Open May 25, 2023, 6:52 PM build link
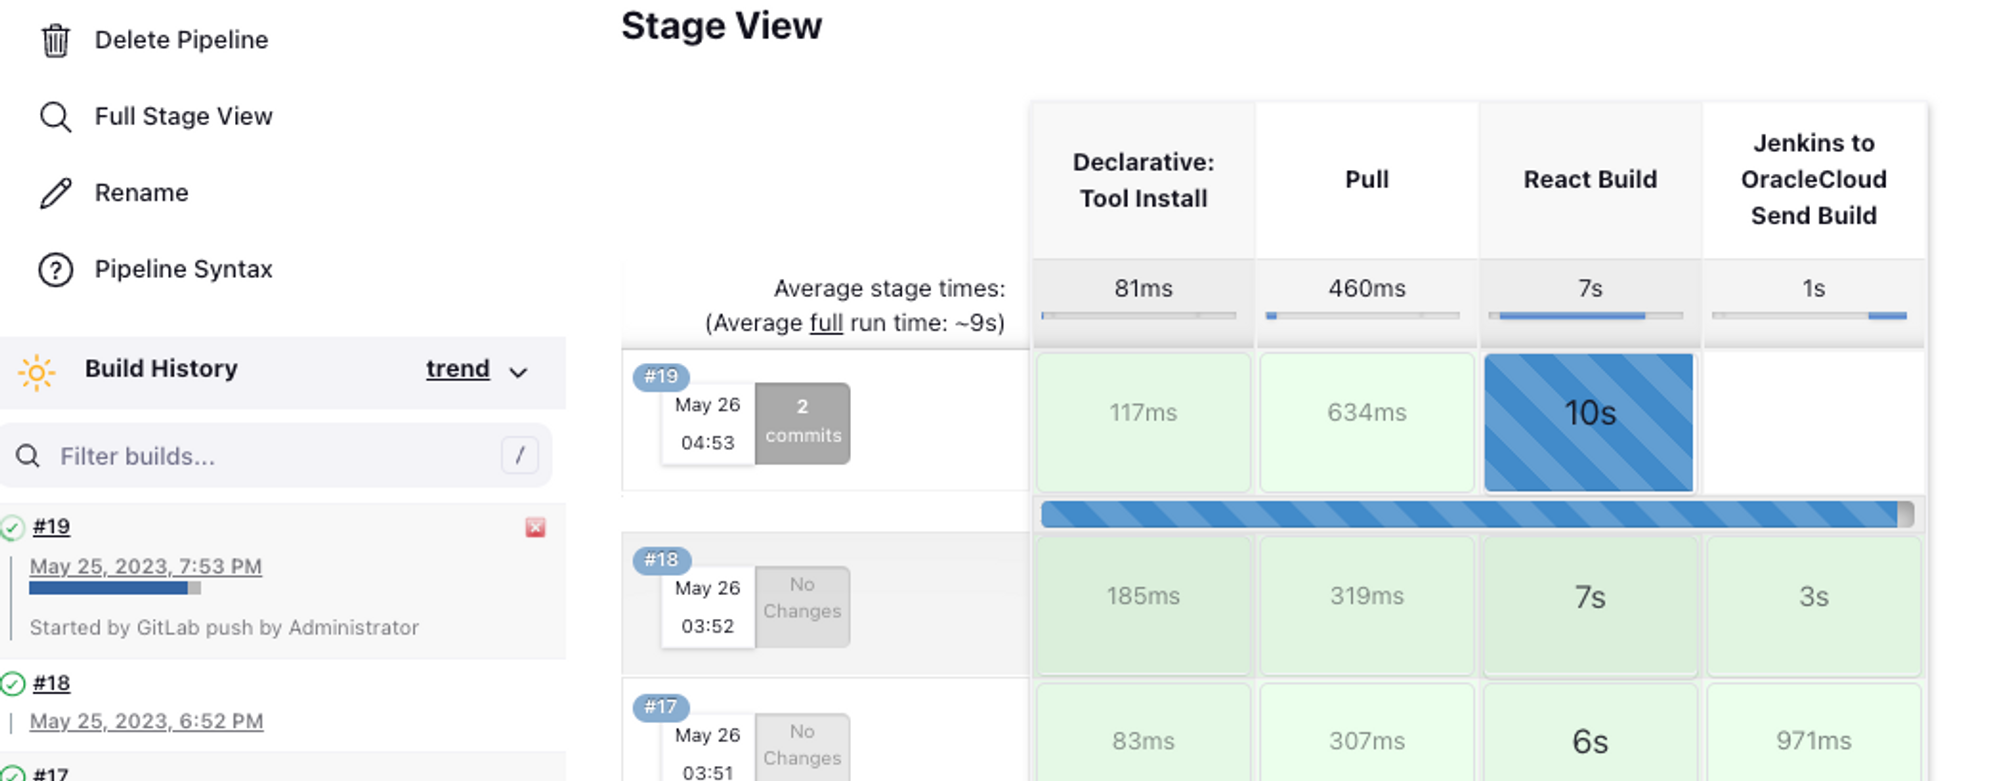The width and height of the screenshot is (2000, 781). pos(146,721)
